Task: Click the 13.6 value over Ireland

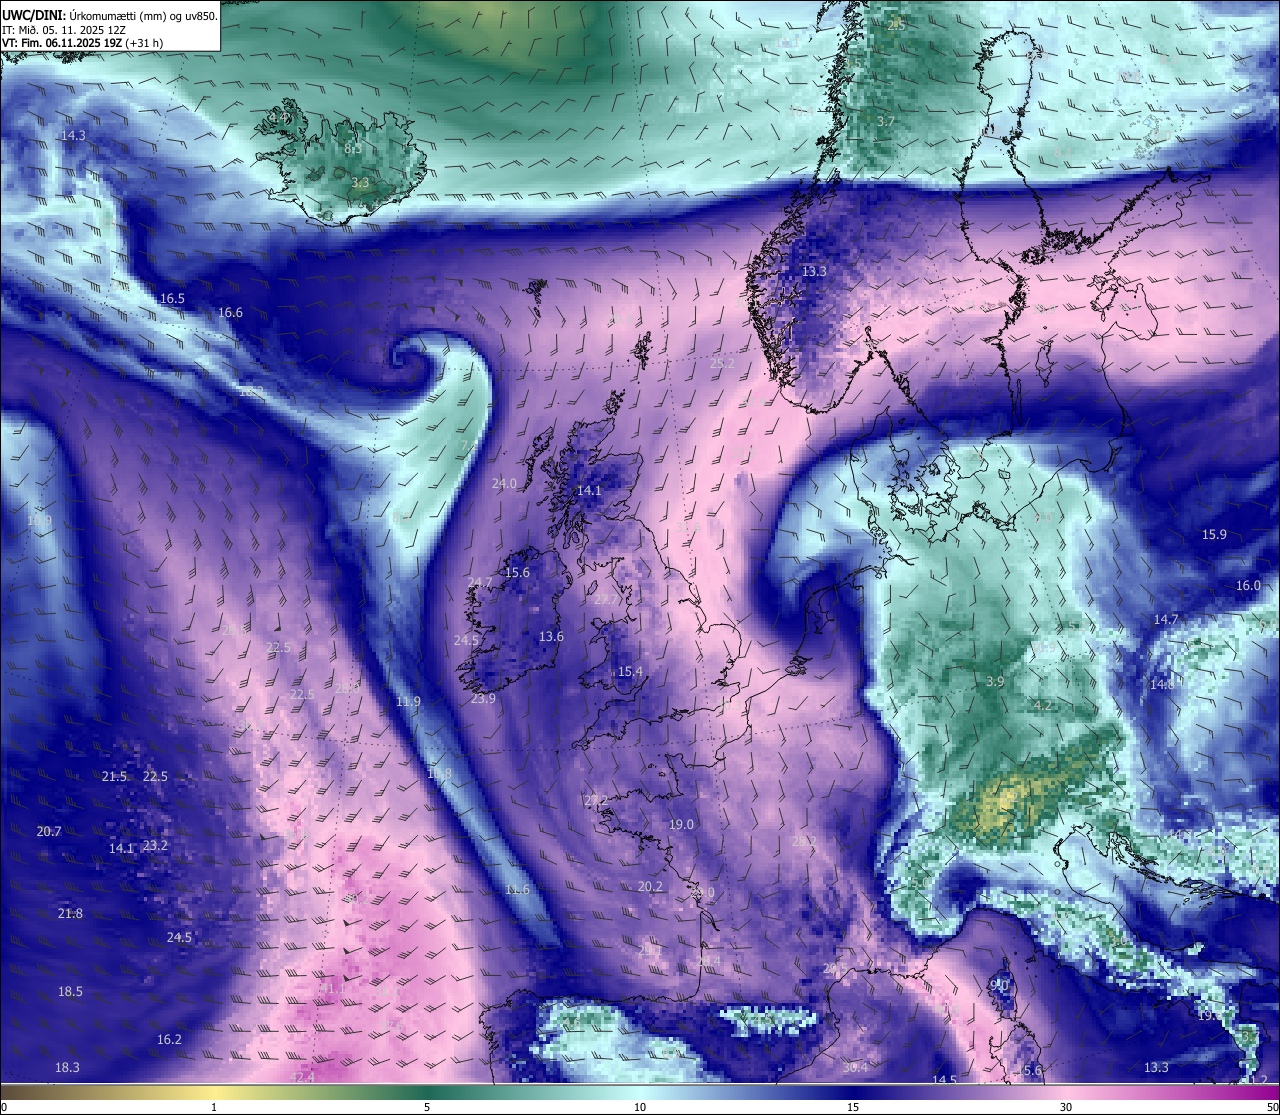Action: (x=551, y=637)
